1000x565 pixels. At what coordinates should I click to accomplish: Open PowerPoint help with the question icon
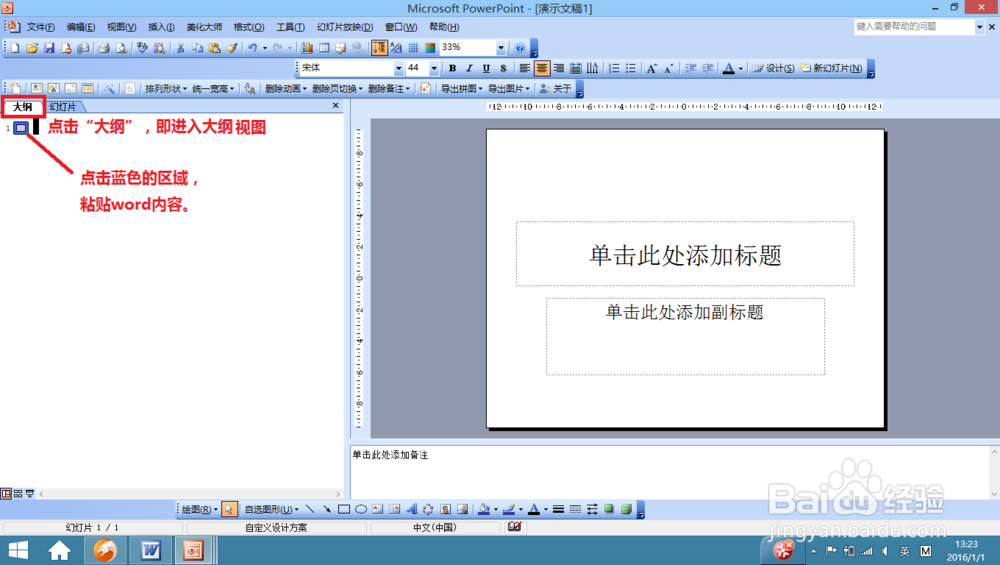520,48
